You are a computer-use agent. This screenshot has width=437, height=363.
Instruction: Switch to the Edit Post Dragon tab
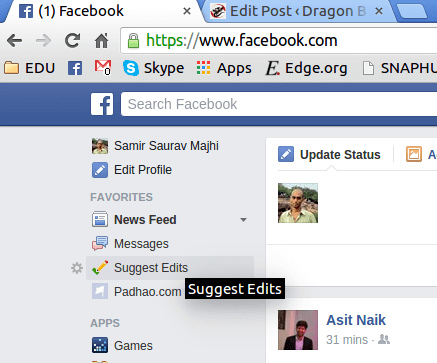297,11
